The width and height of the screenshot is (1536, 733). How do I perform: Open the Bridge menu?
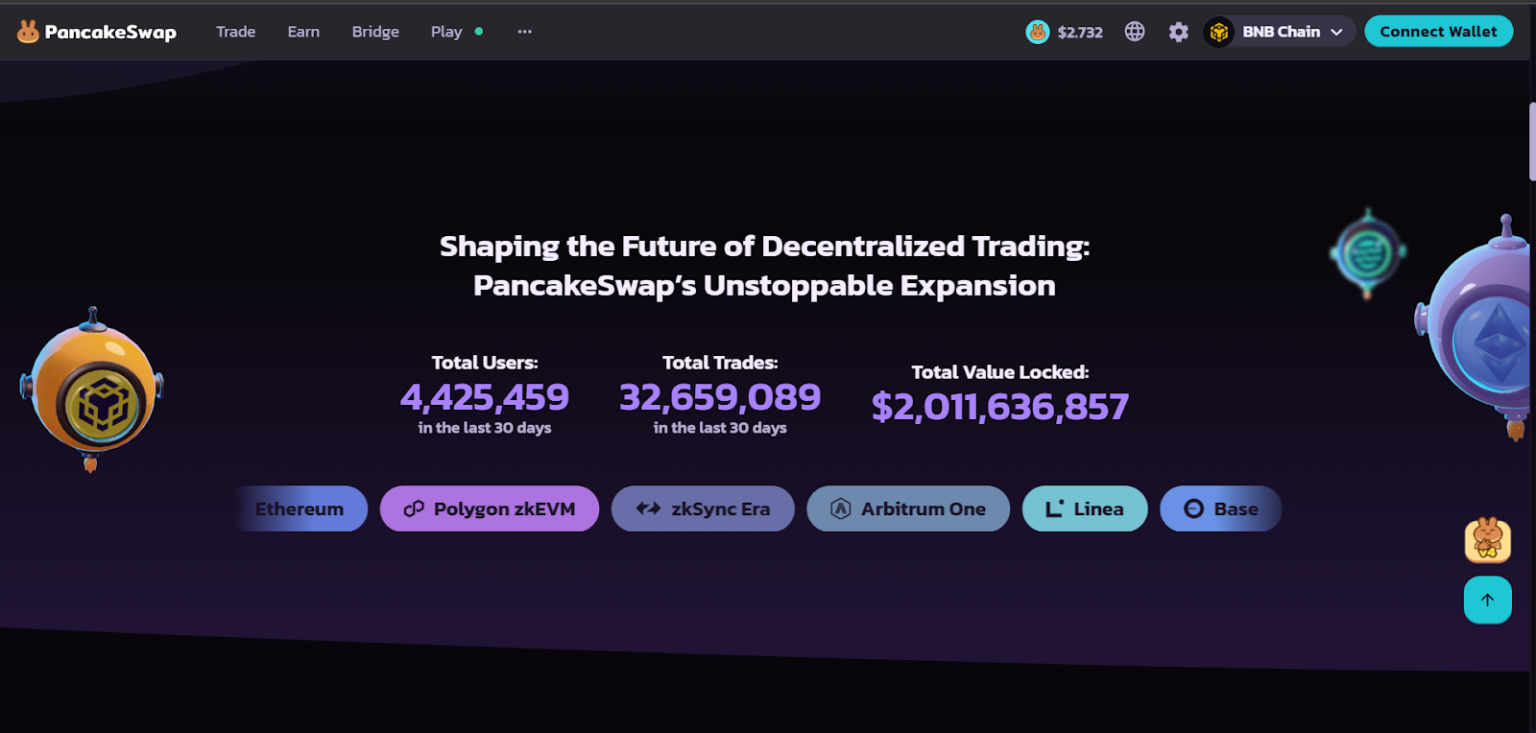pyautogui.click(x=375, y=31)
